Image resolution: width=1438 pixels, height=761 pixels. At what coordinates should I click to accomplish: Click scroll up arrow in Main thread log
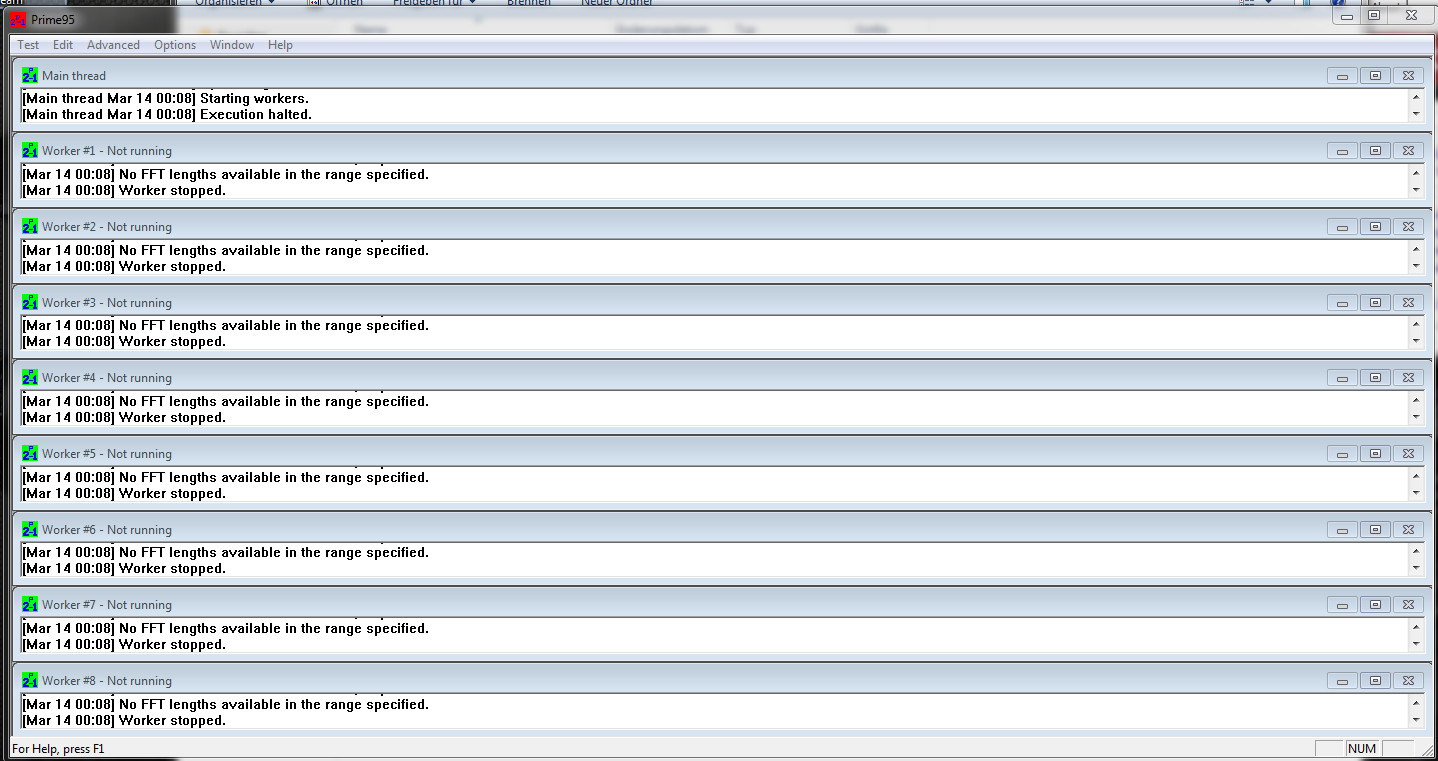(x=1416, y=97)
